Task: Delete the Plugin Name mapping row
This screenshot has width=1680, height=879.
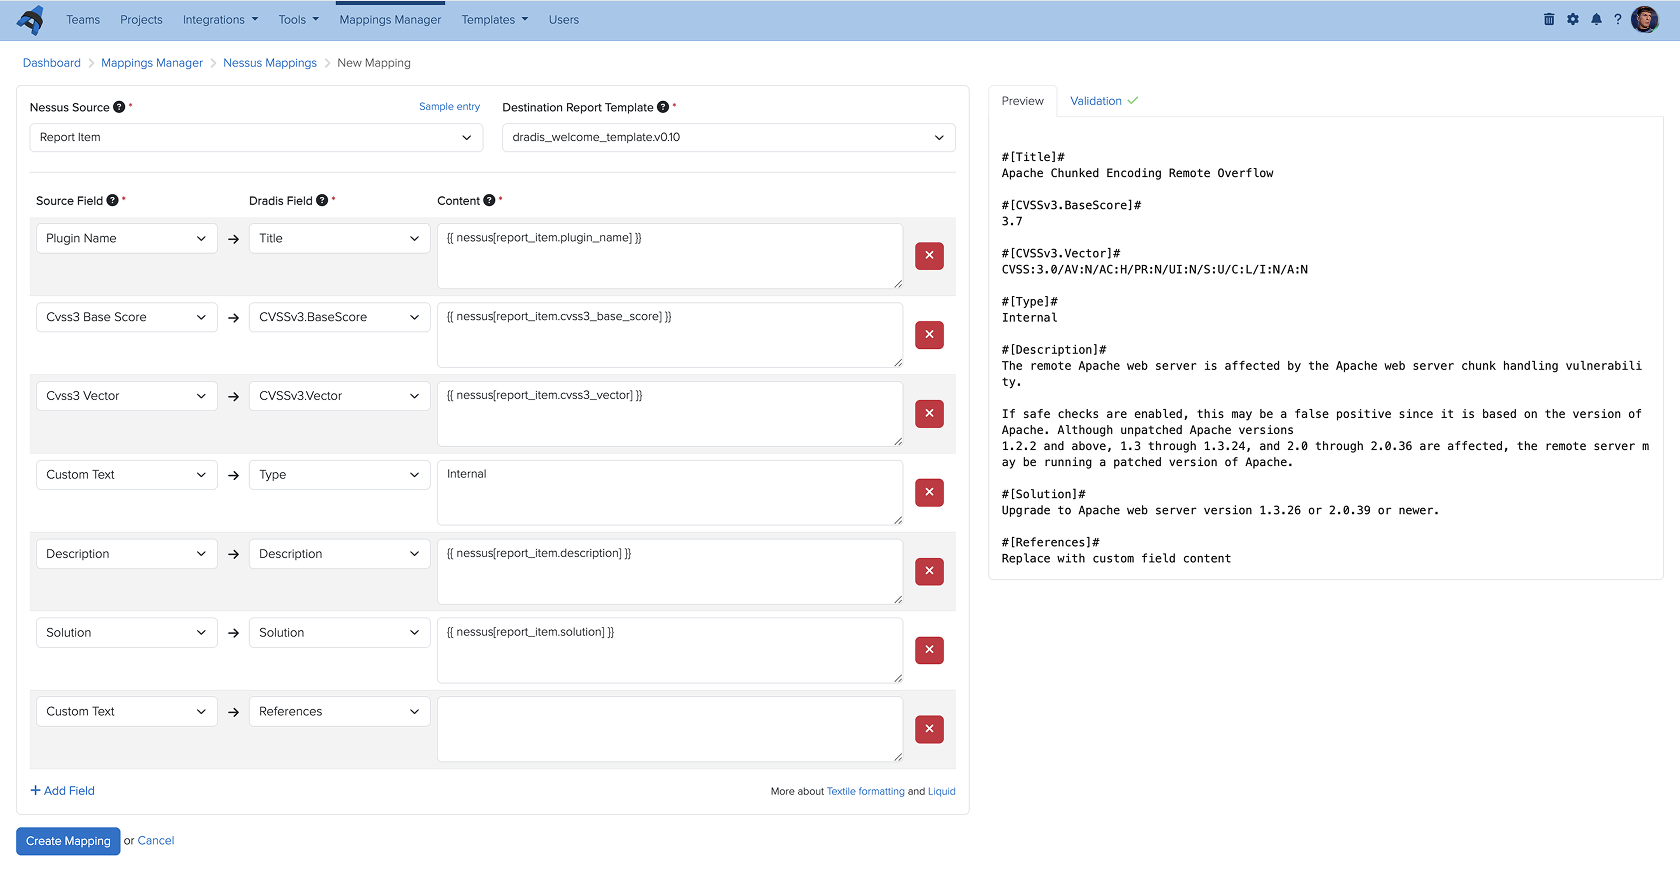Action: (929, 256)
